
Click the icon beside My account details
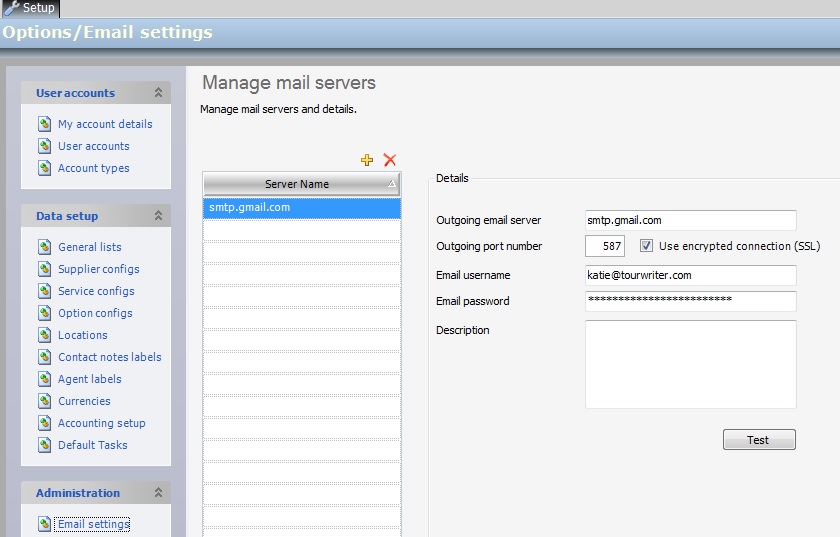point(44,124)
